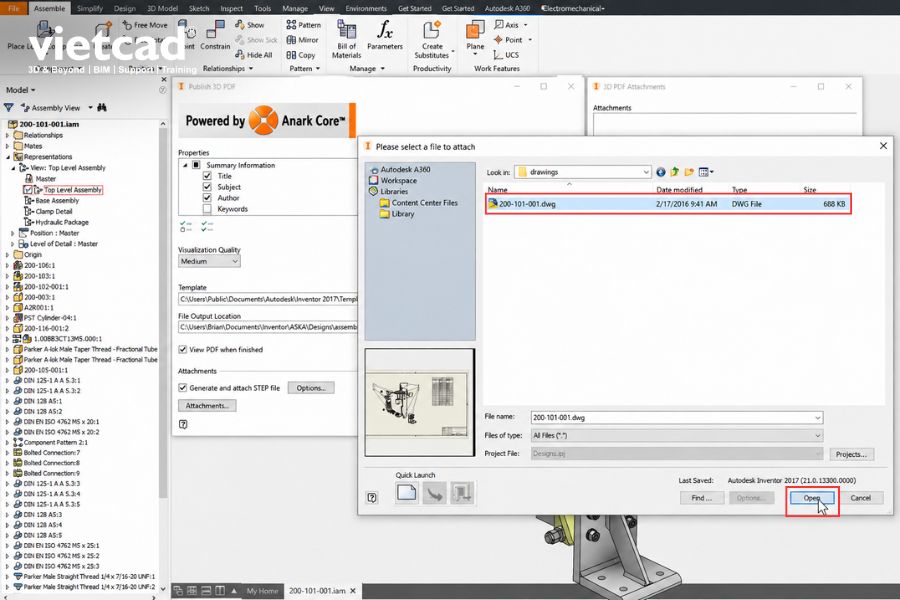Toggle the Title property checkbox
The height and width of the screenshot is (600, 900).
pos(207,176)
